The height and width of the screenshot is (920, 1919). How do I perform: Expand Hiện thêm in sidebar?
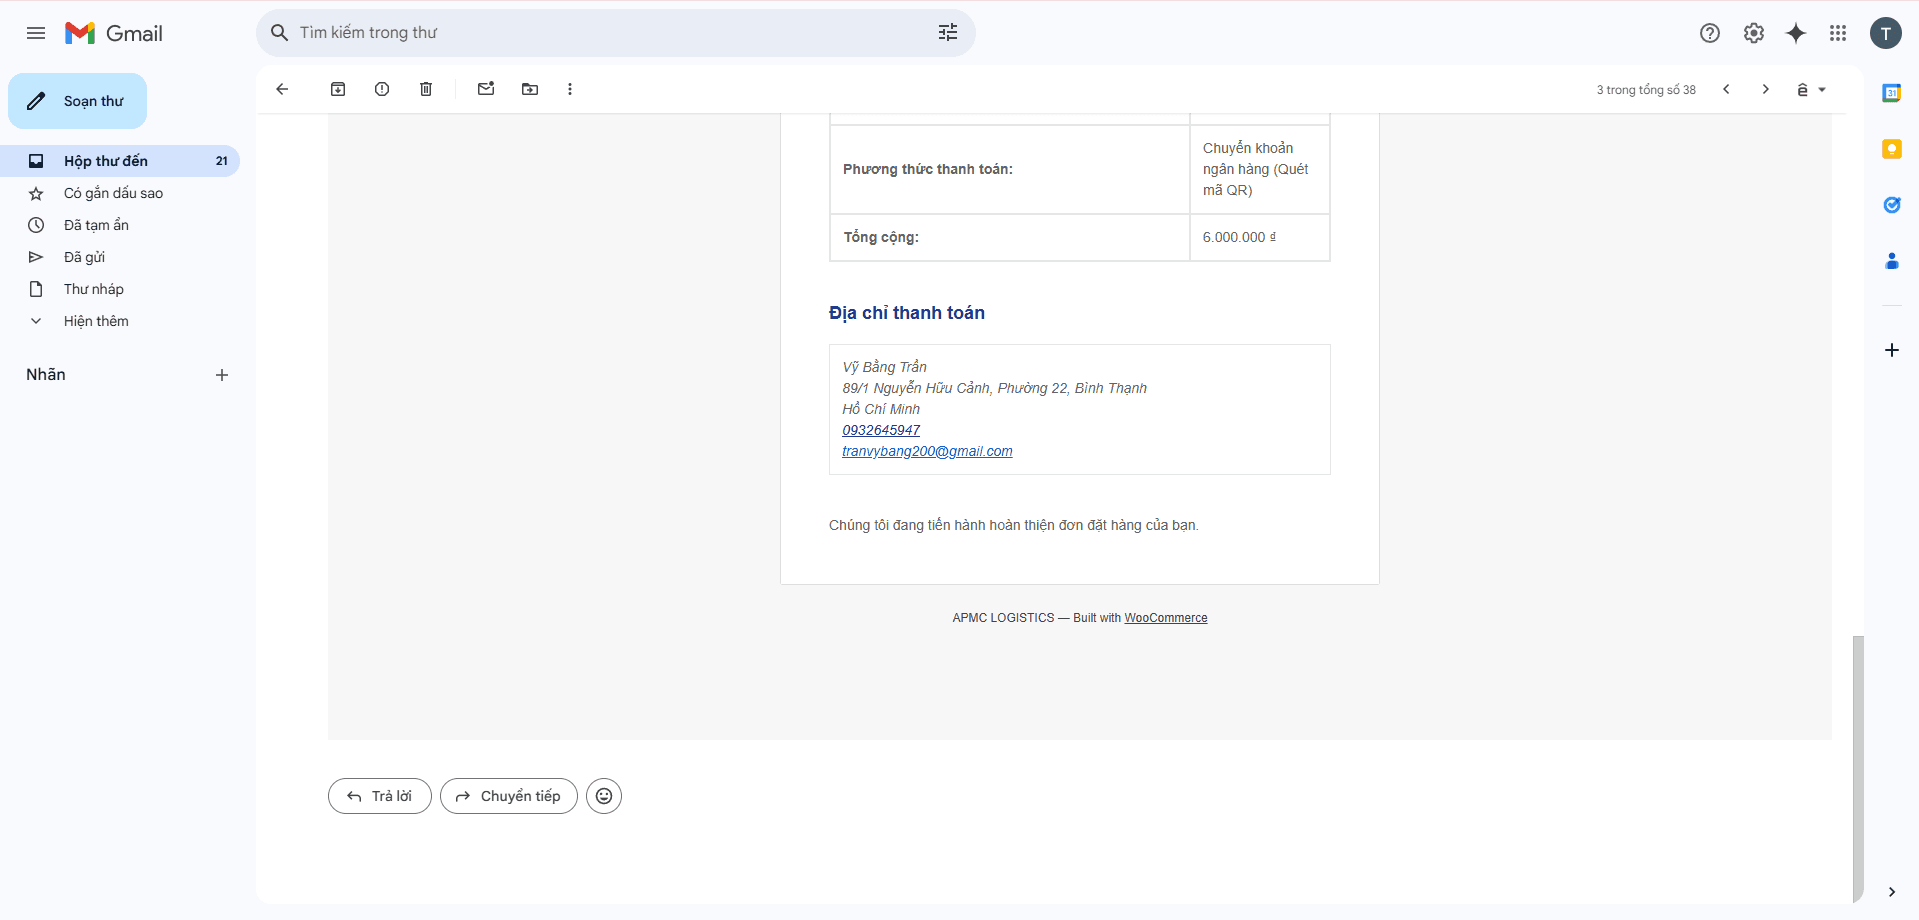tap(96, 321)
